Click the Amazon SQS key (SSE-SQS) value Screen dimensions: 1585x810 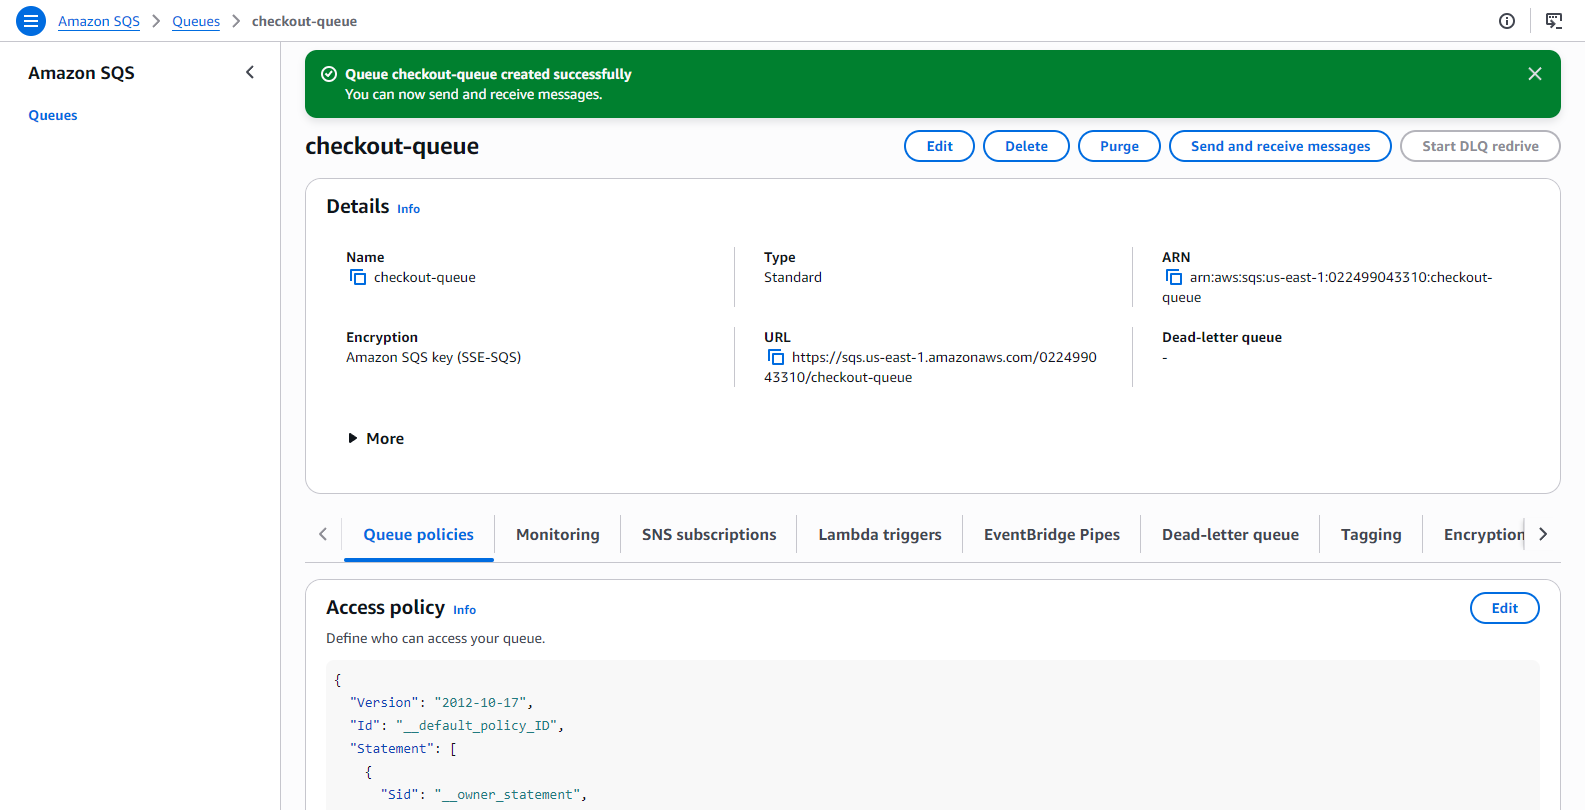pos(433,357)
